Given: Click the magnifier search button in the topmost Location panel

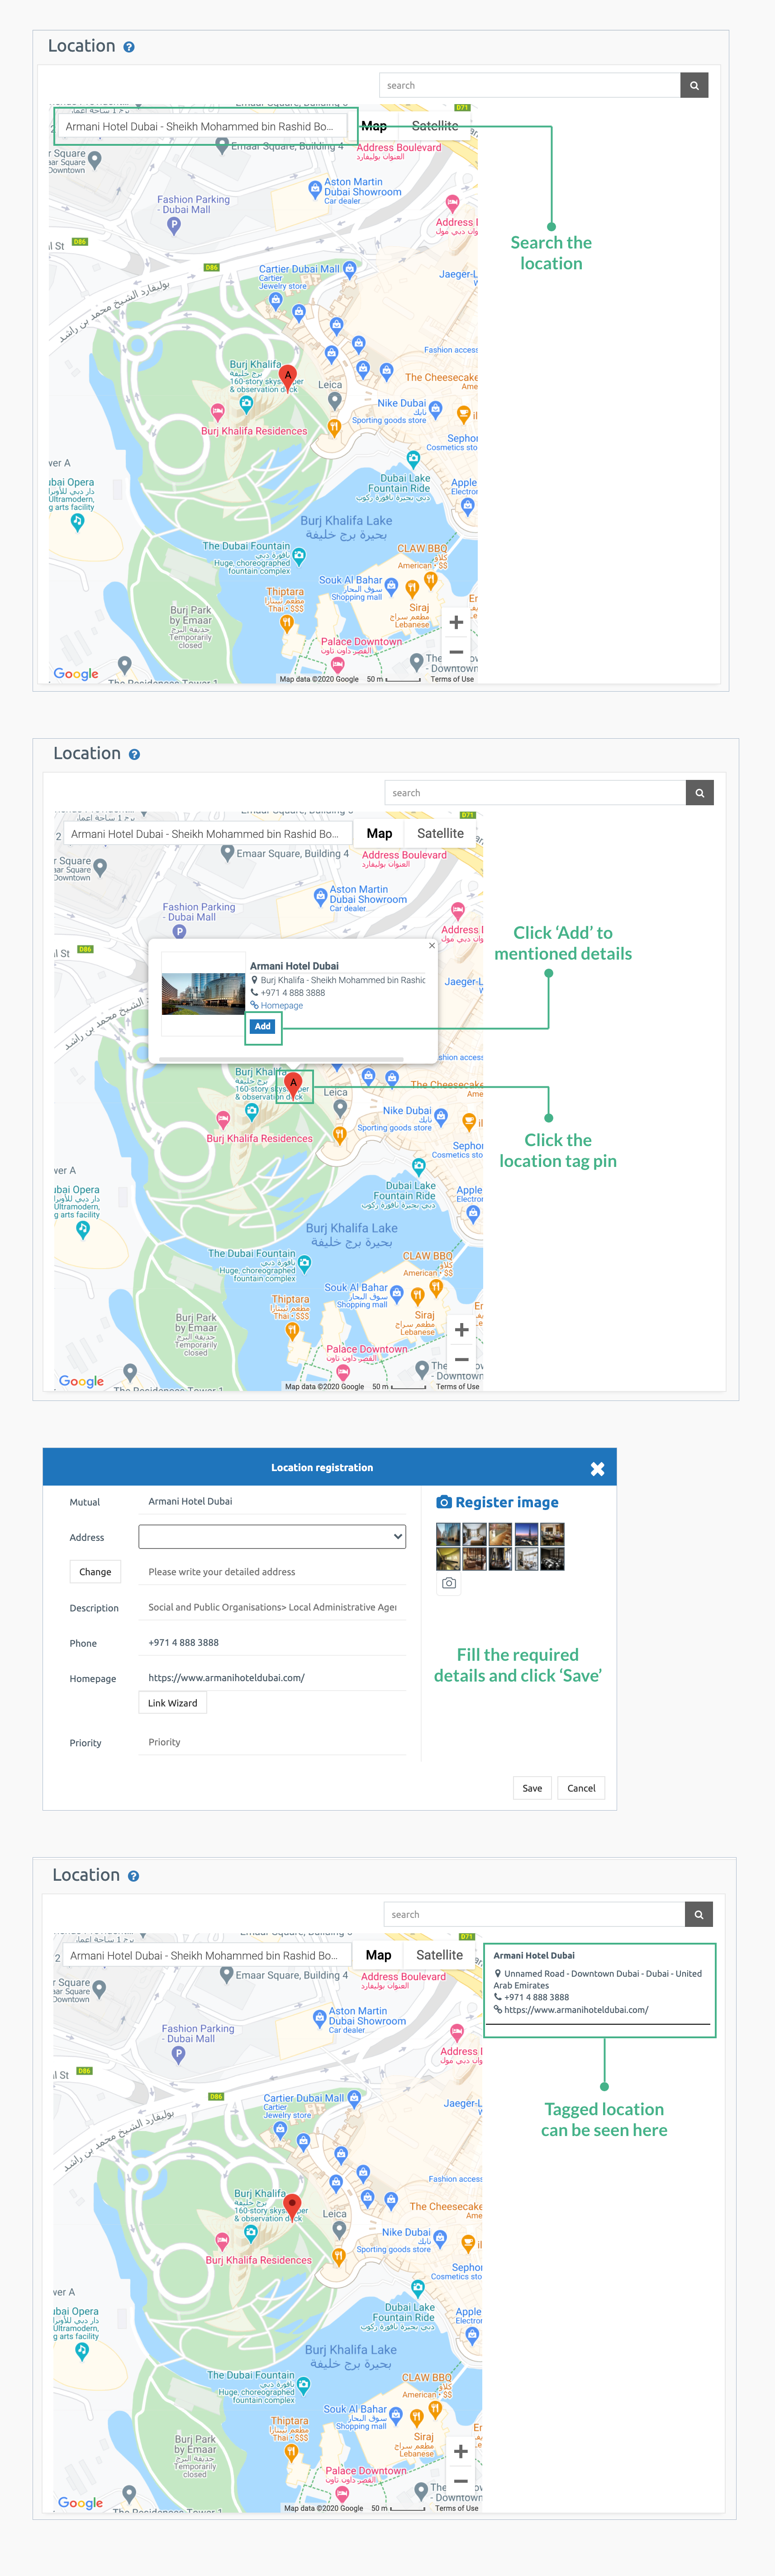Looking at the screenshot, I should [694, 85].
